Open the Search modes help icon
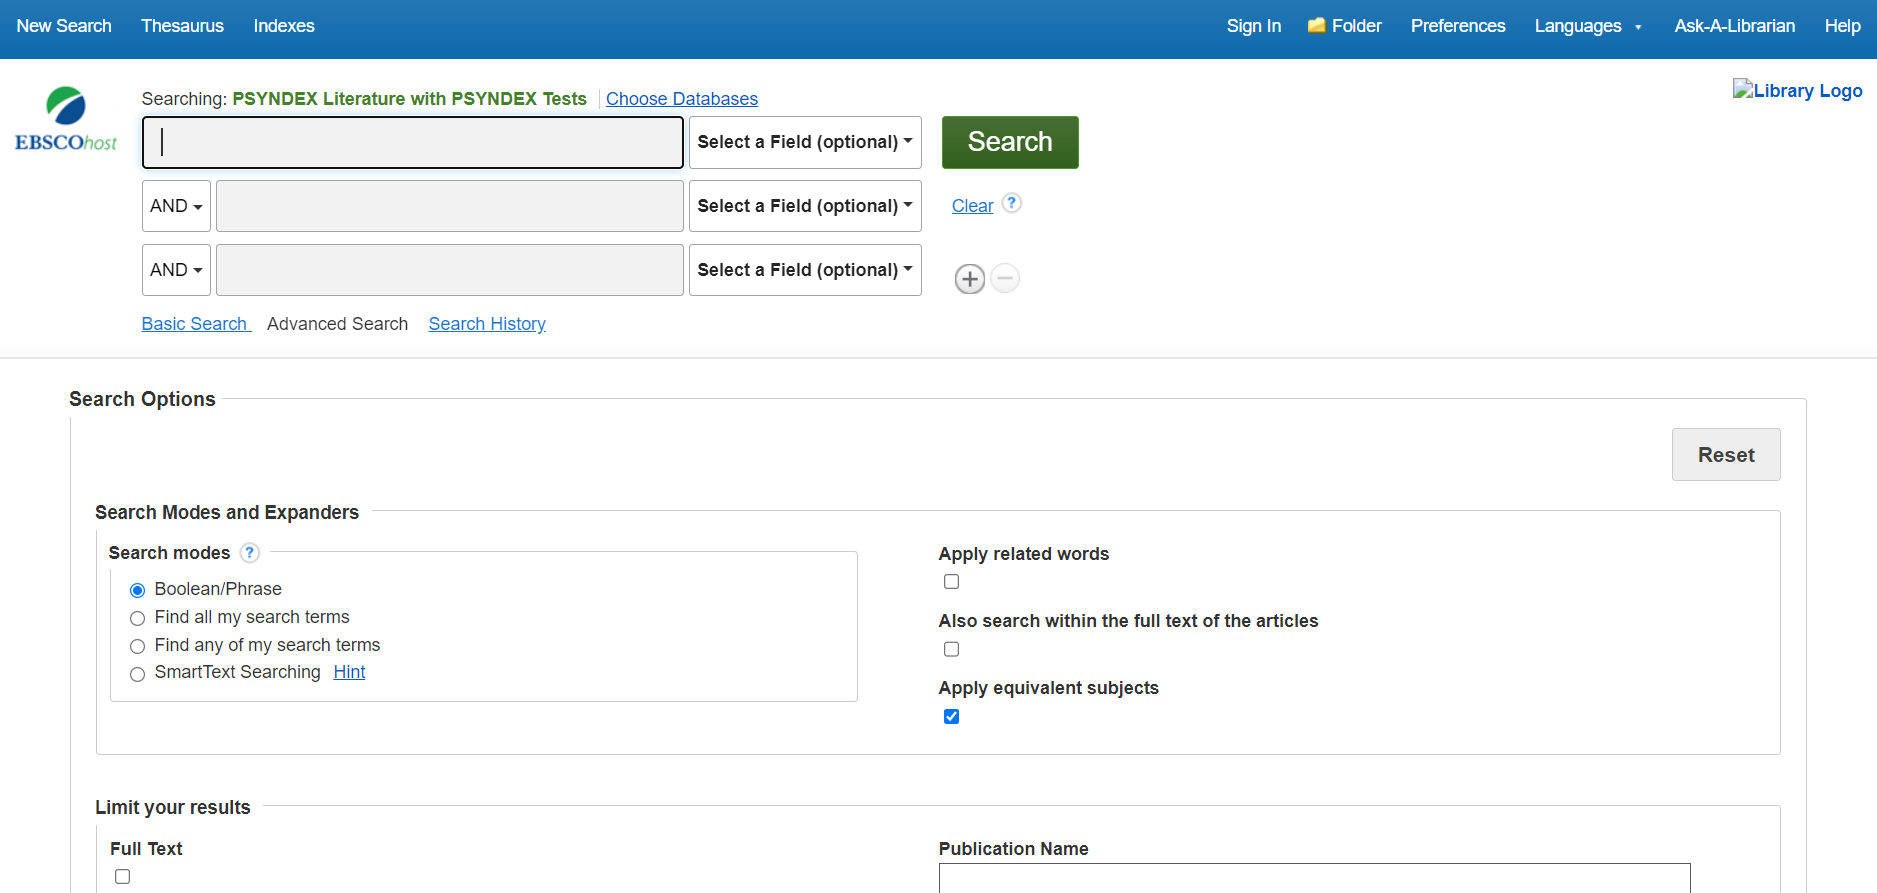The height and width of the screenshot is (893, 1877). point(250,553)
